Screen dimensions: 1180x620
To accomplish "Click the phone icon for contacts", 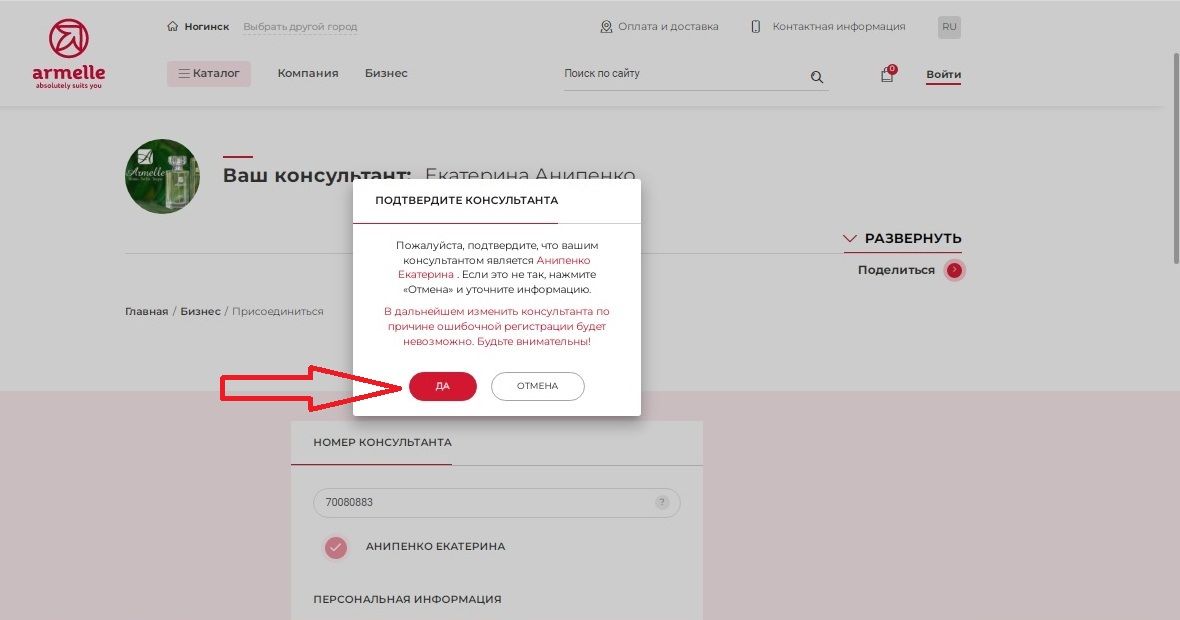I will [756, 27].
